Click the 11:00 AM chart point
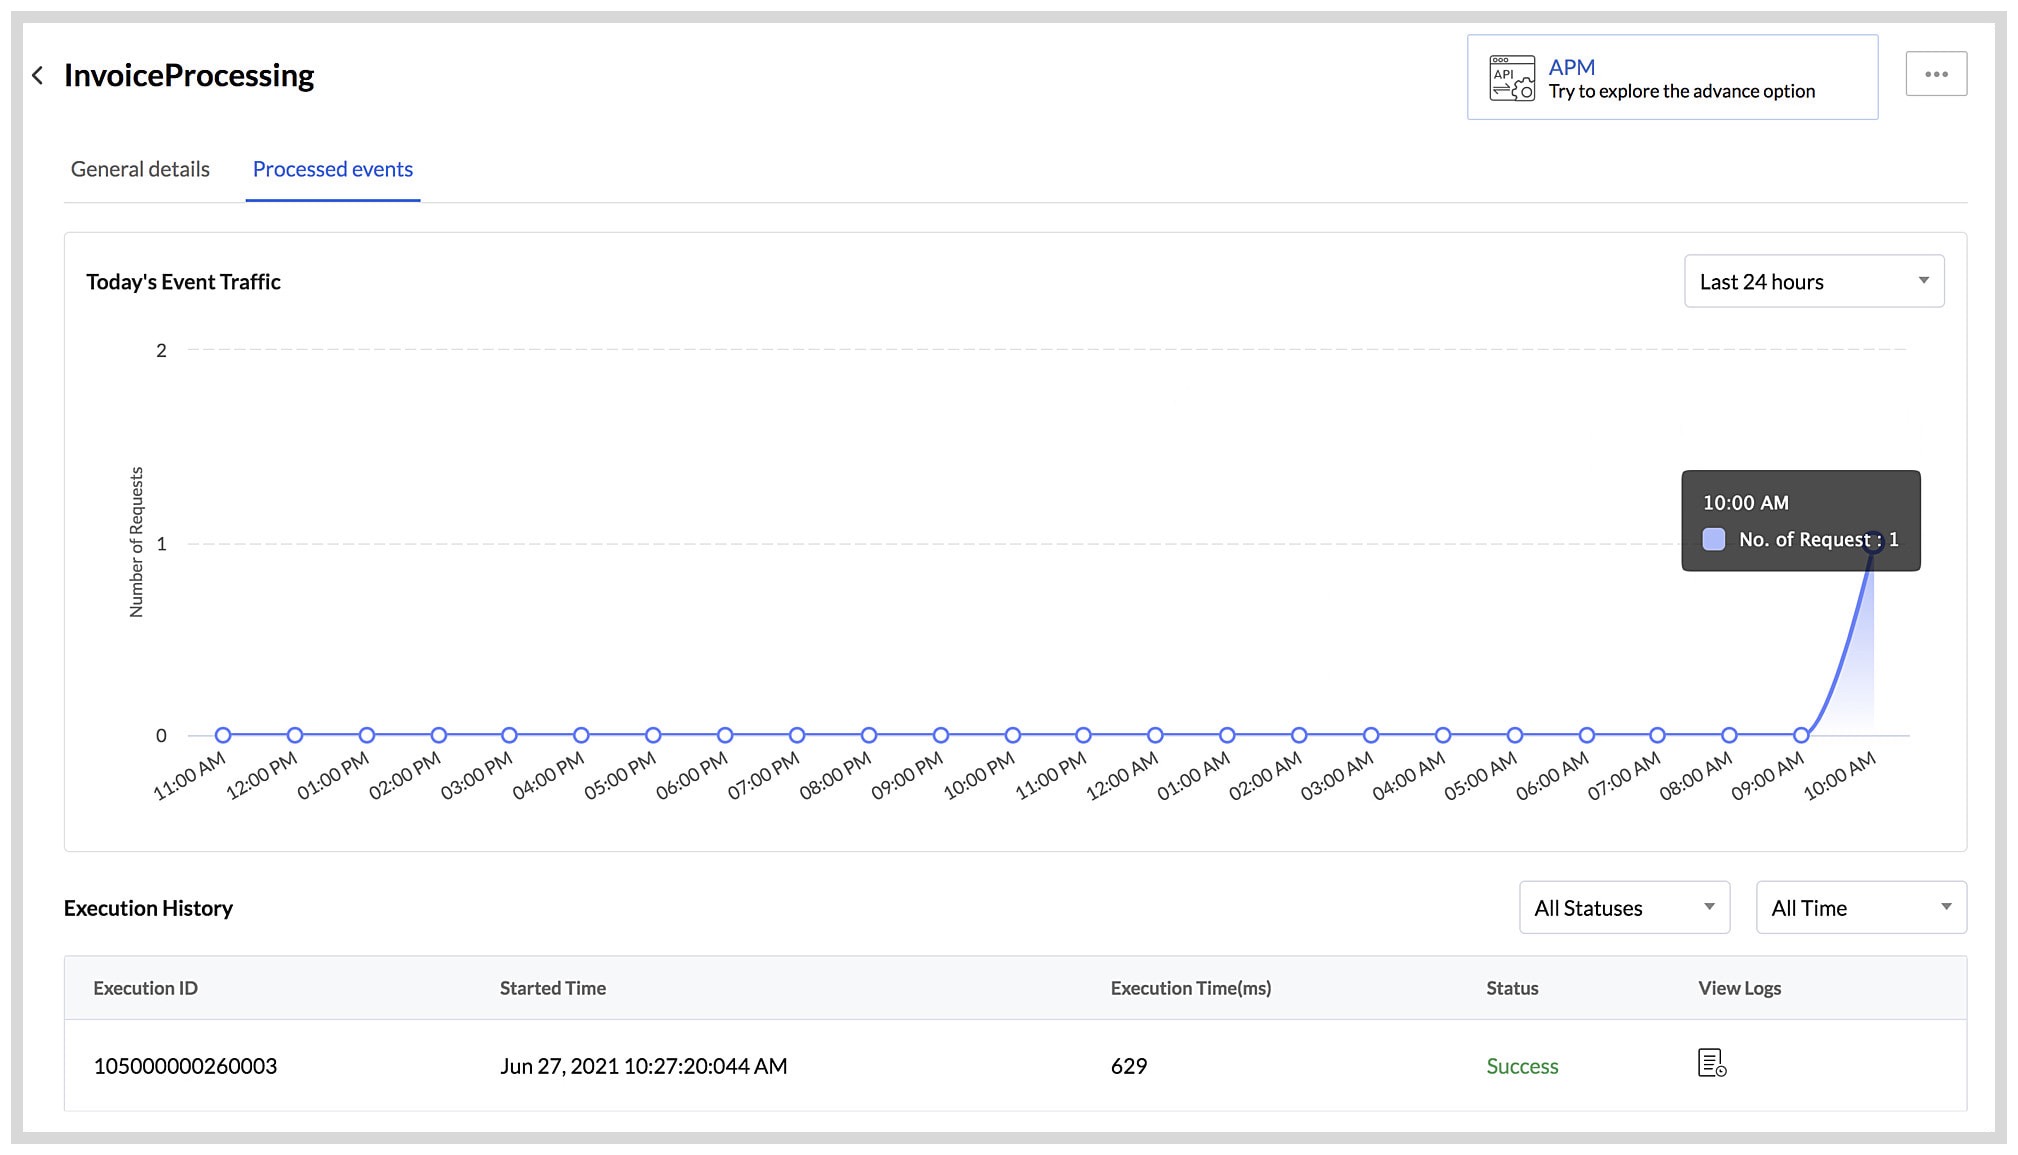This screenshot has height=1155, width=2018. pos(222,734)
